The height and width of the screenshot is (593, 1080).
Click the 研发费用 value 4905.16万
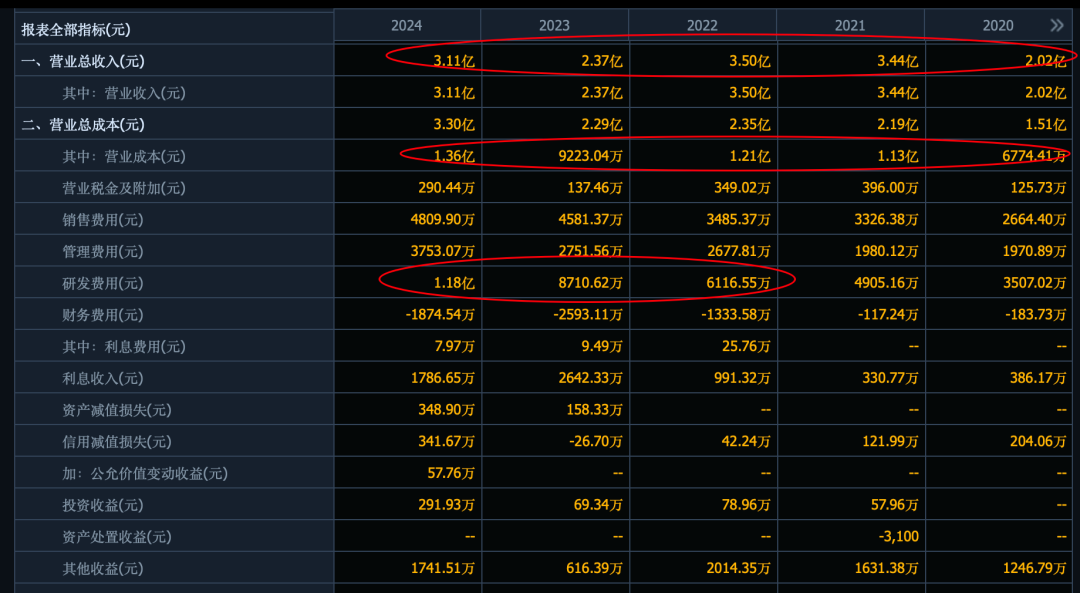point(886,283)
